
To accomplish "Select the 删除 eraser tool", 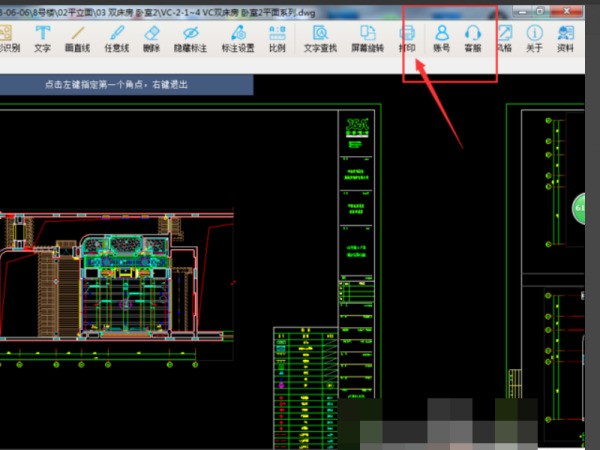I will click(x=152, y=38).
